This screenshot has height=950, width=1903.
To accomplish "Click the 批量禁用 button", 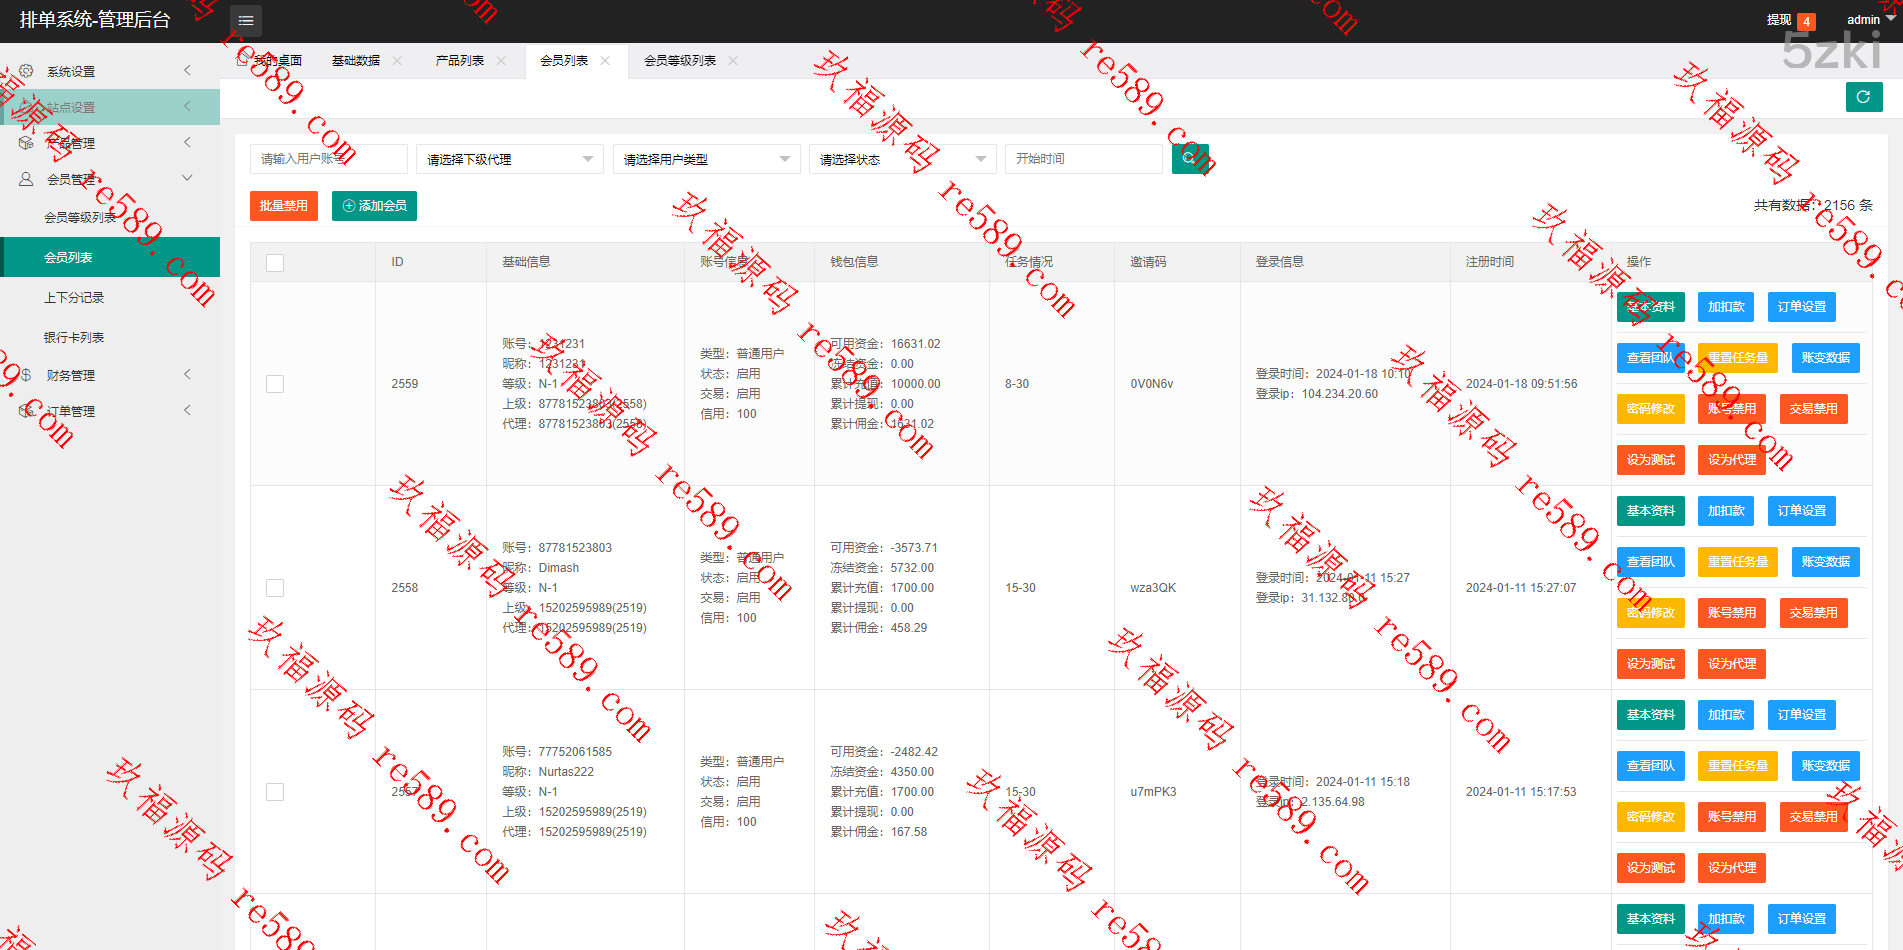I will point(284,206).
